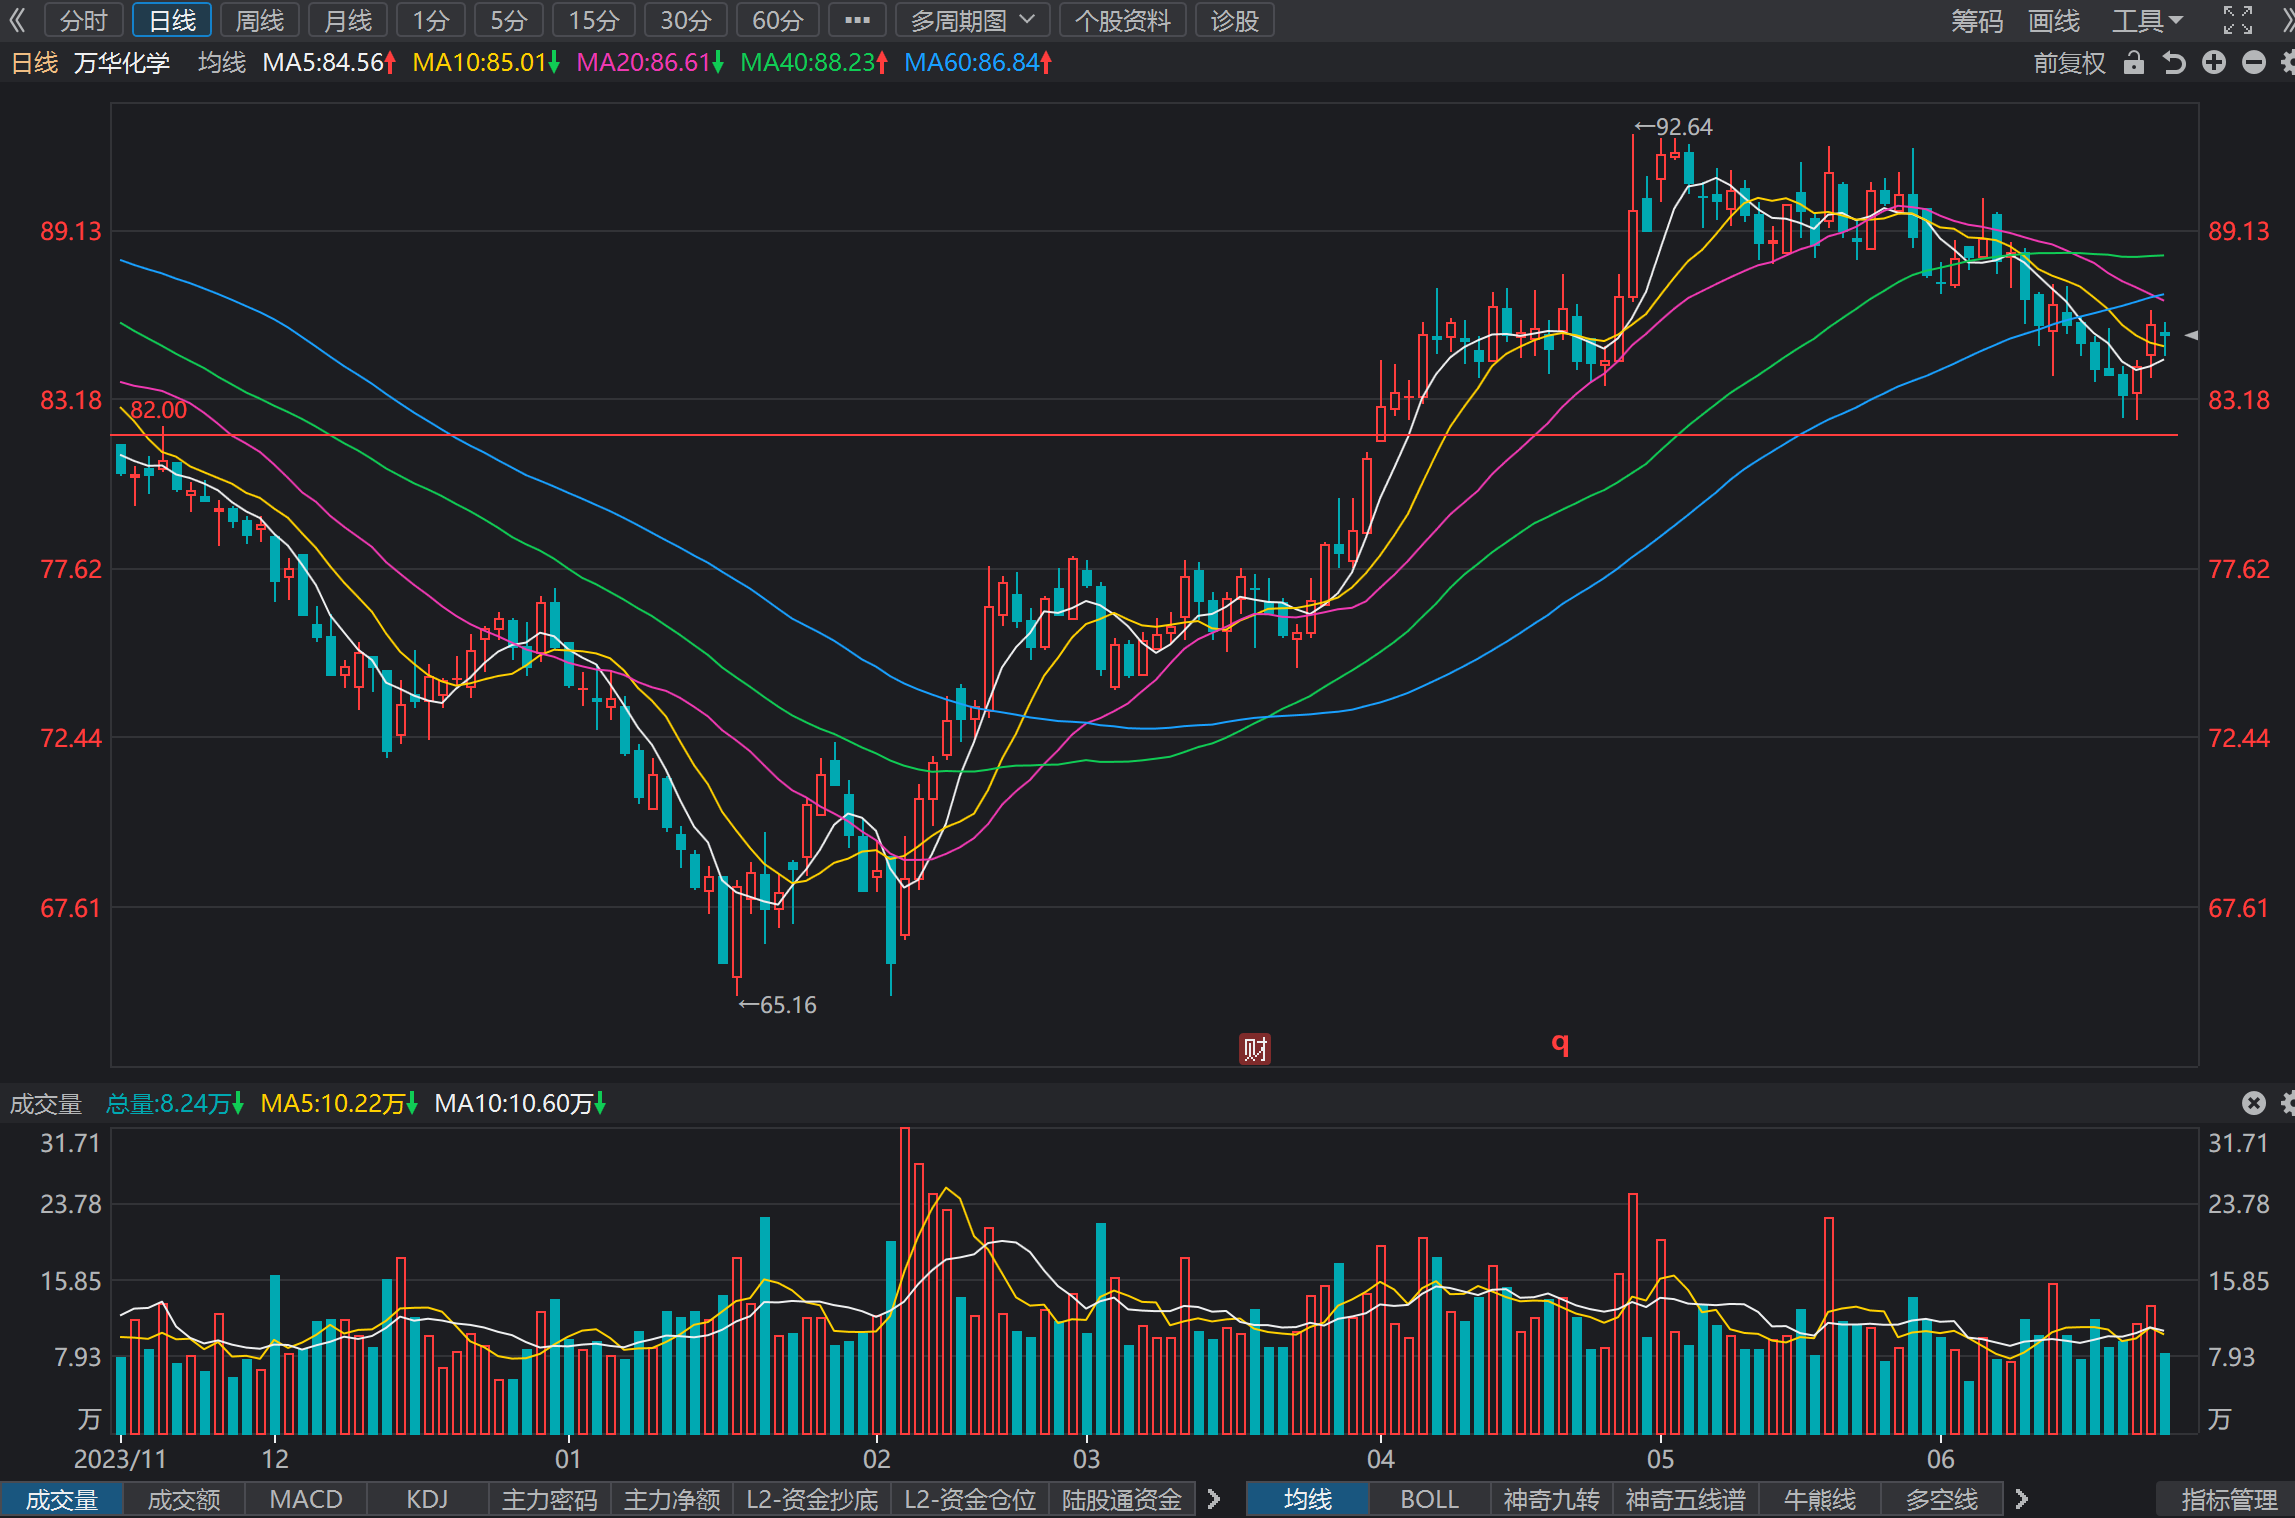This screenshot has width=2295, height=1518.
Task: Switch to 60分 period view
Action: [777, 20]
